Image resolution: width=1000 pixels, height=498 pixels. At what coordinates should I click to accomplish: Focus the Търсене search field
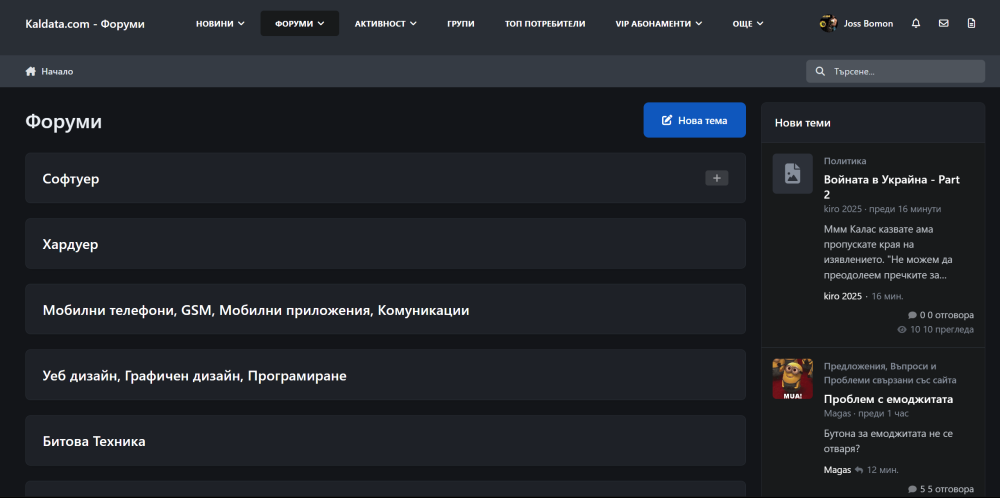895,71
